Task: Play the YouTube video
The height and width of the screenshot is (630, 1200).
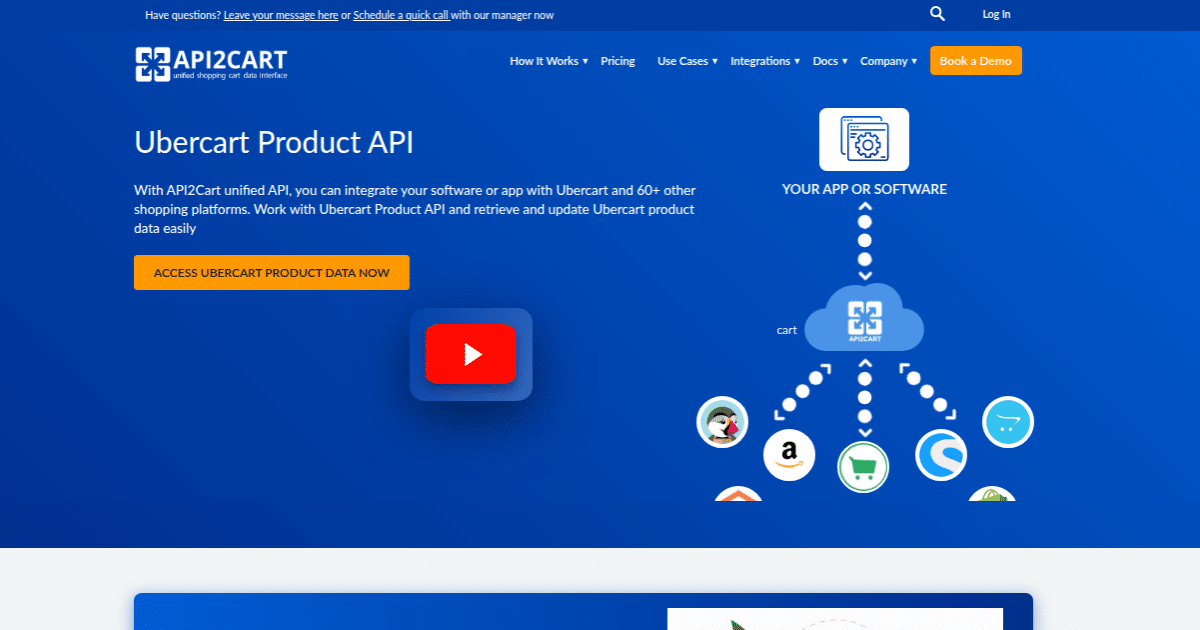Action: (x=470, y=354)
